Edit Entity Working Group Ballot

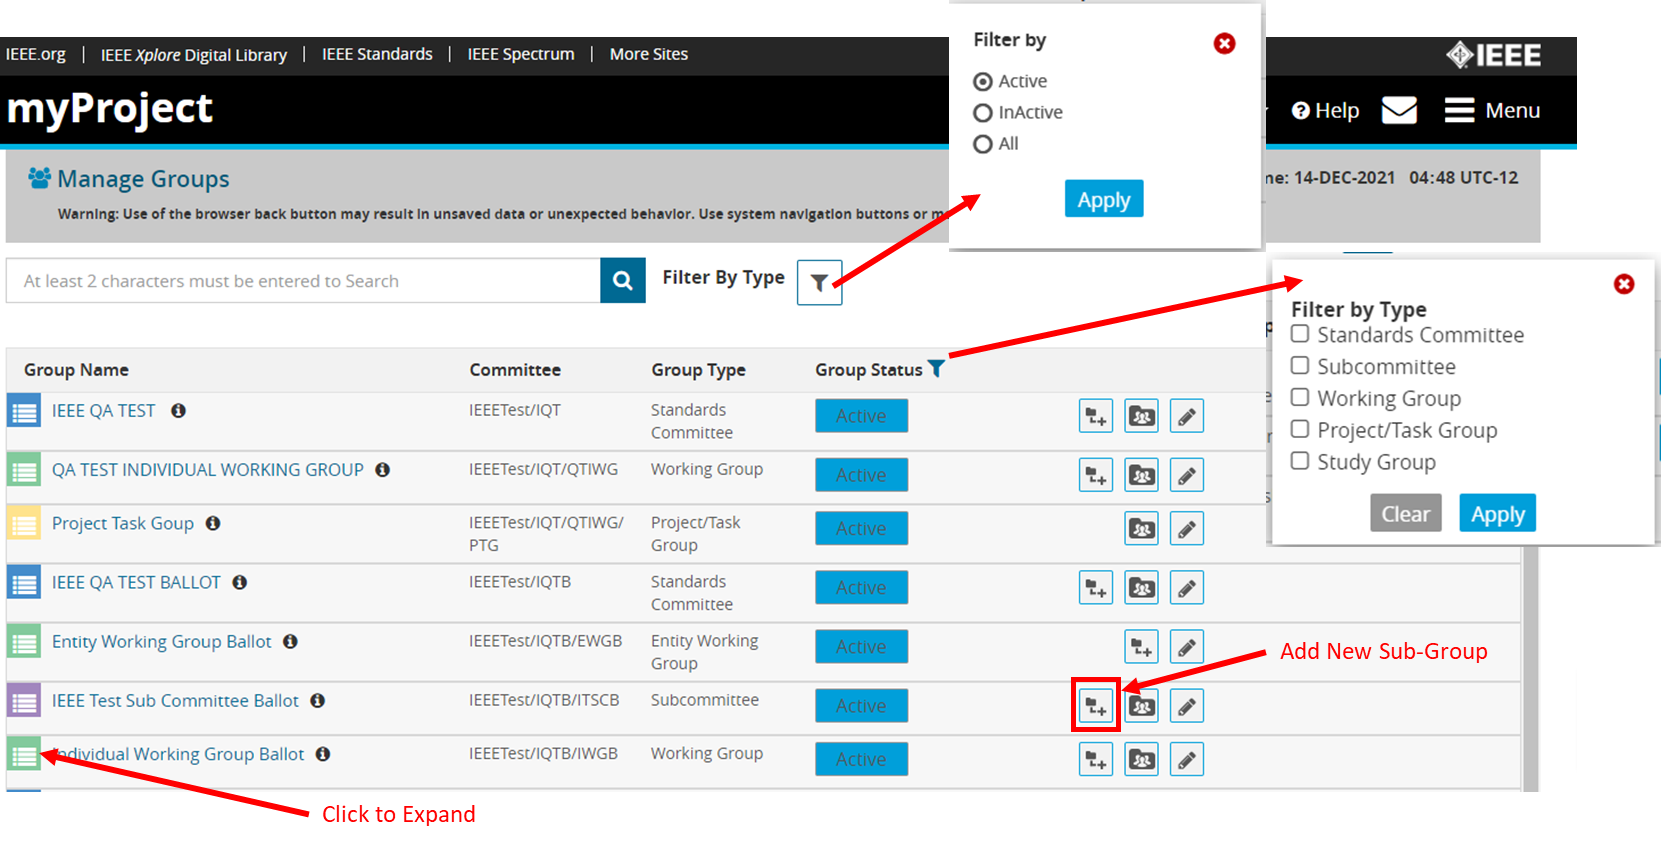pos(1186,647)
